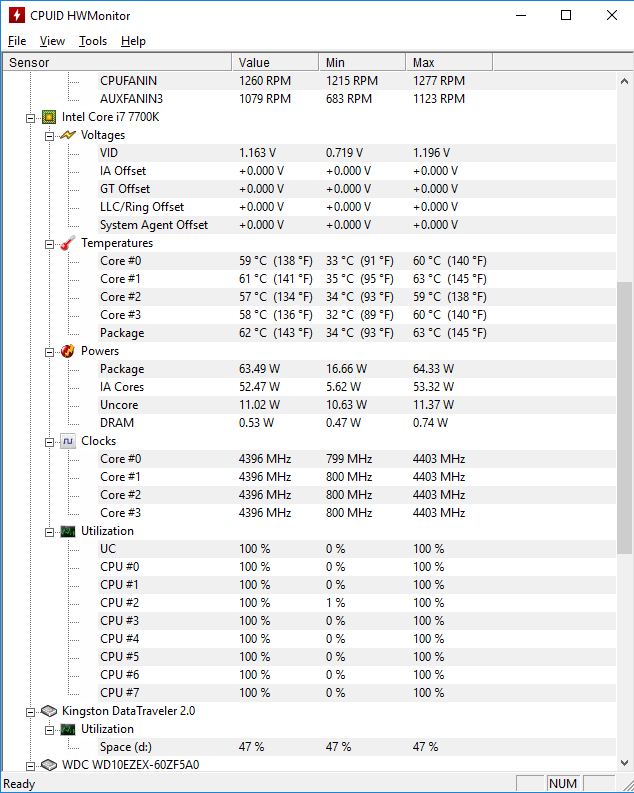Click the WDC WD10EZEX hard drive icon
Screen dimensions: 634x793
(48, 765)
